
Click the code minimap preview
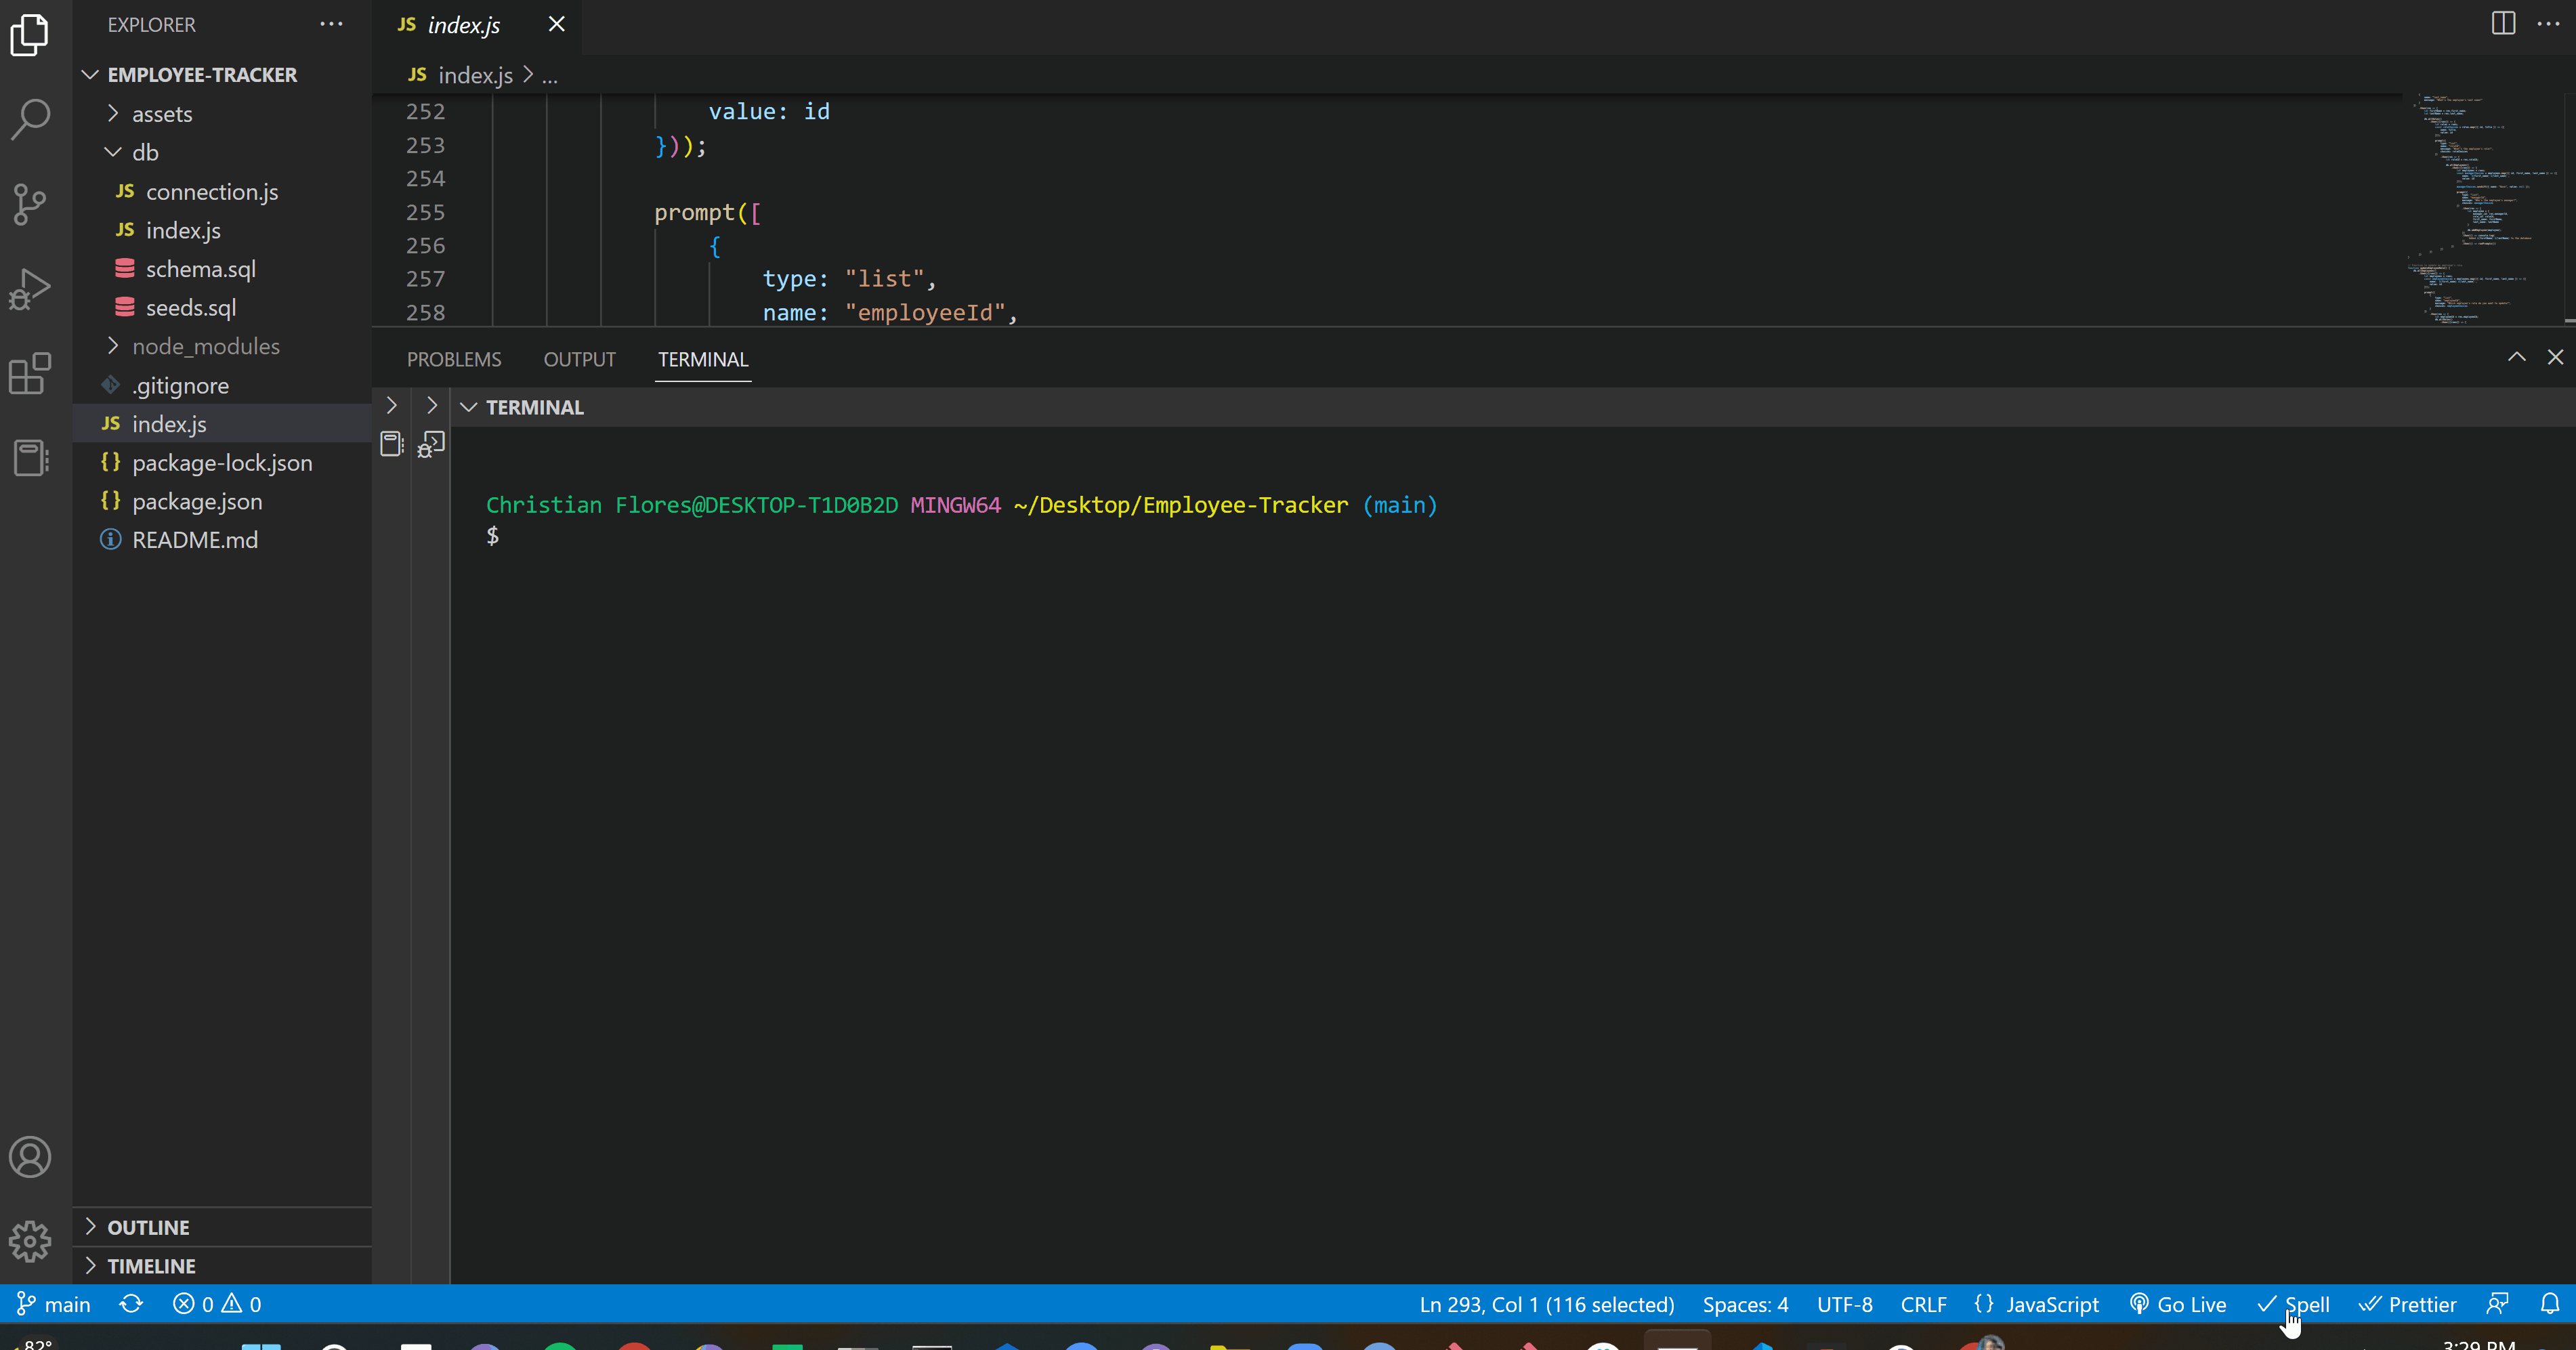pyautogui.click(x=2482, y=208)
